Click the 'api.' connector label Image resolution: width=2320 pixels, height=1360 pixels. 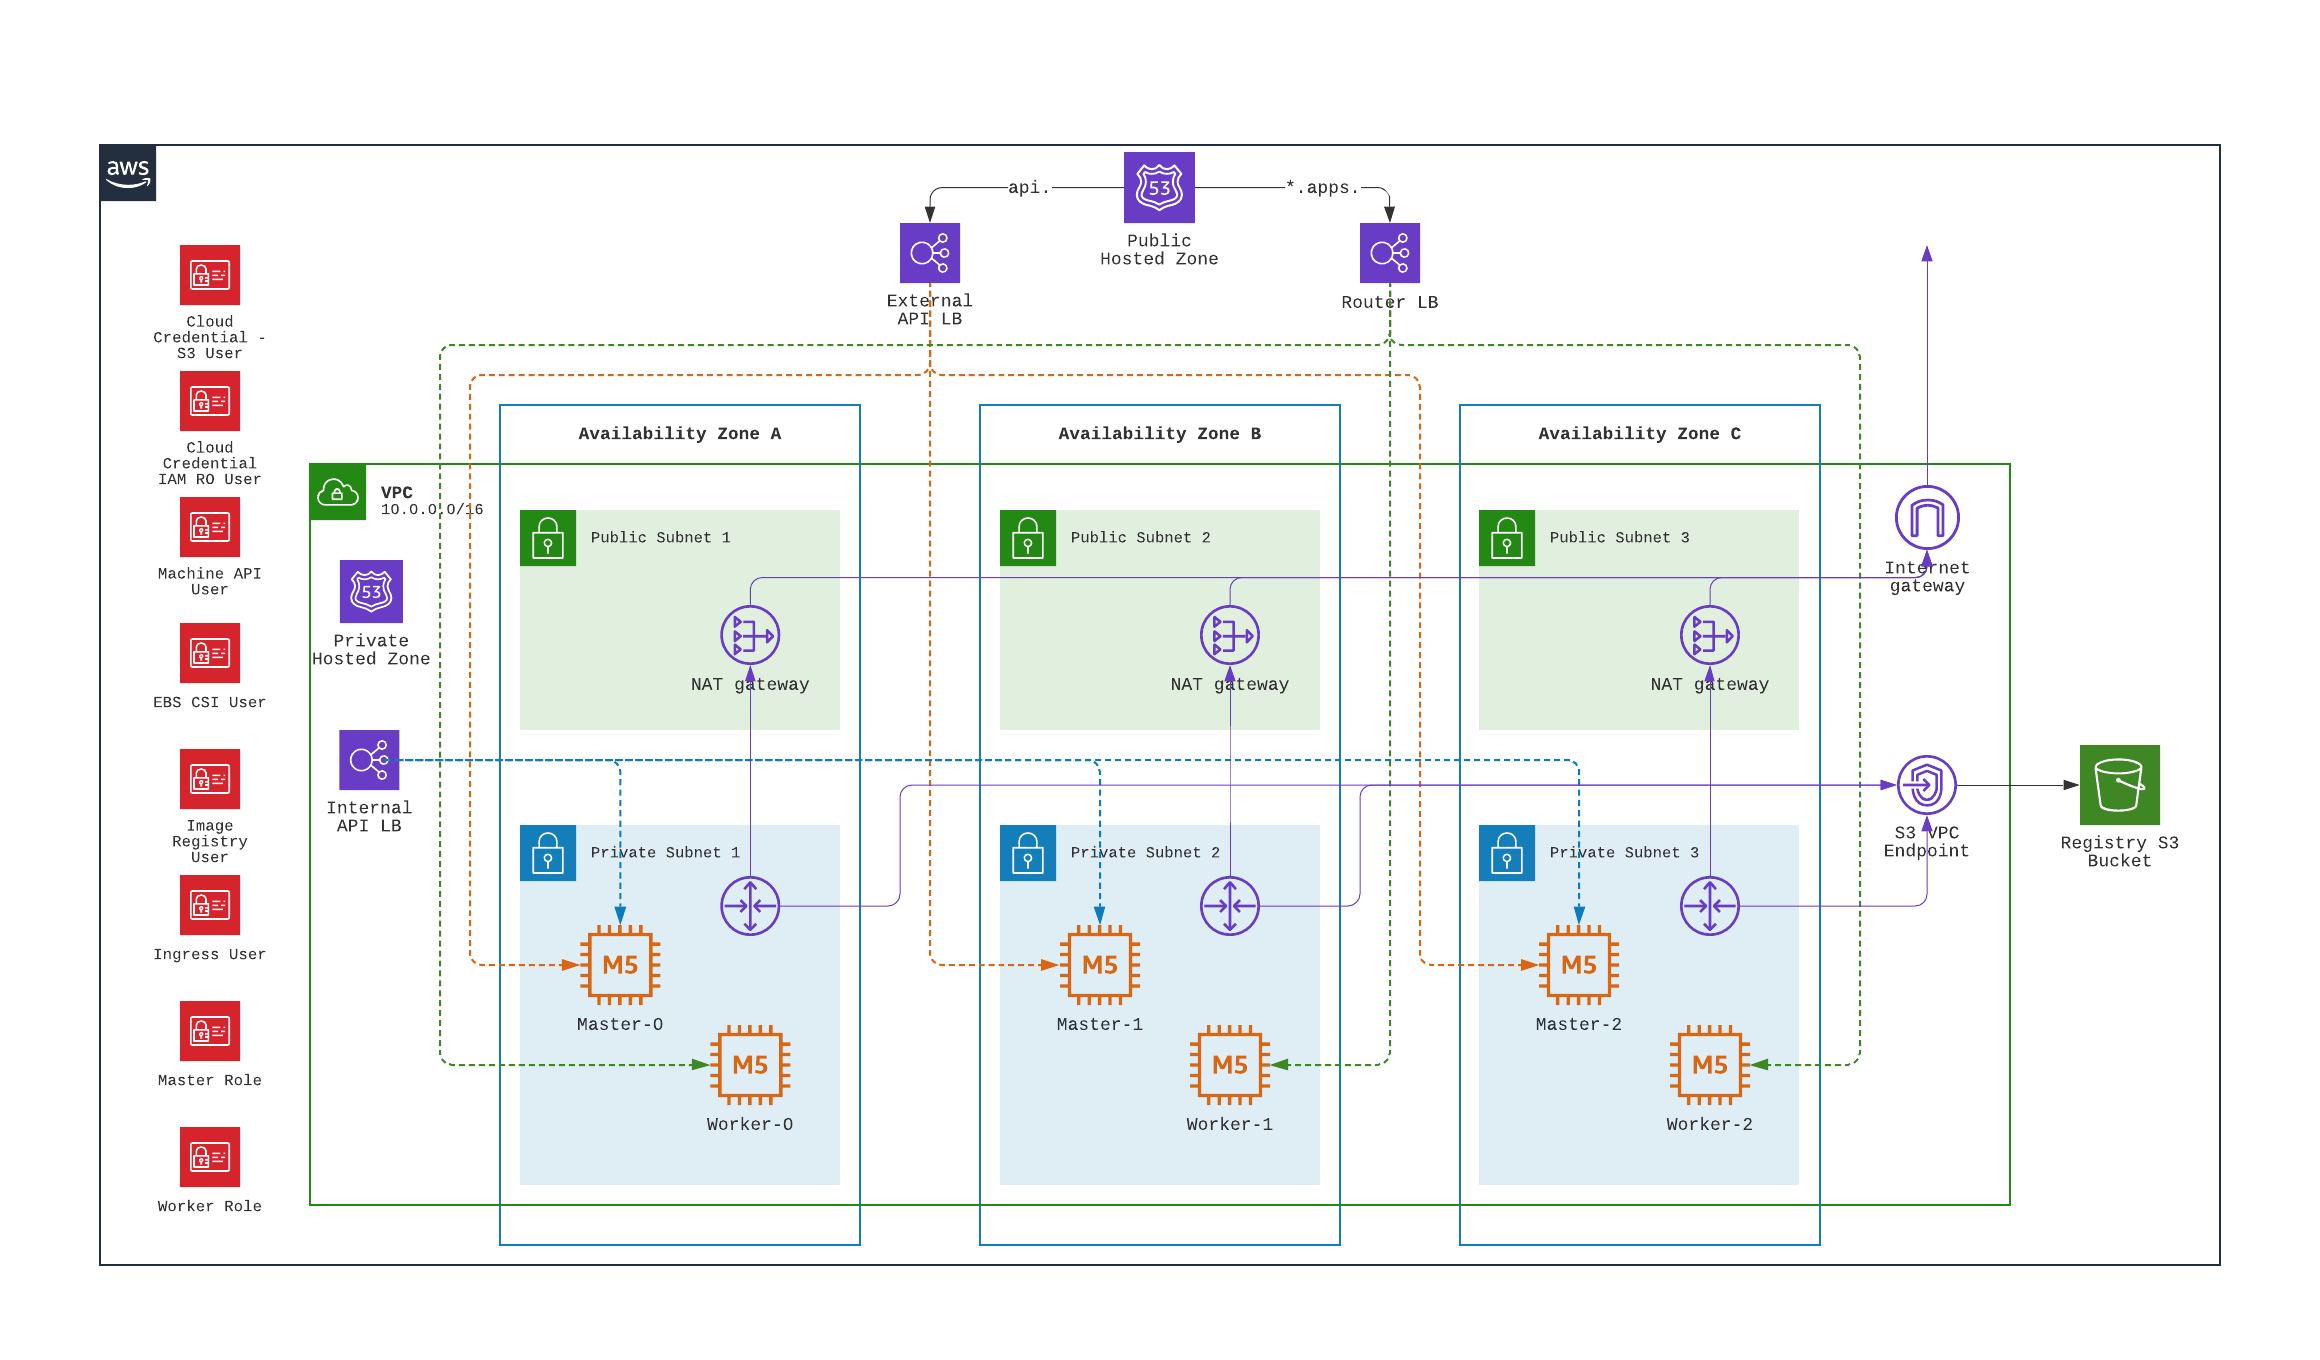point(1029,188)
